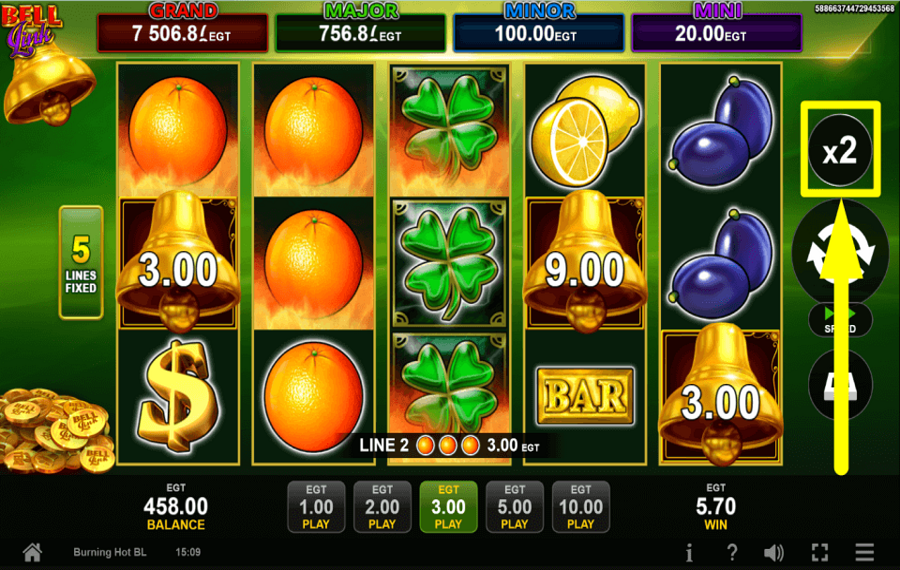Toggle the speed mode button

[x=840, y=320]
